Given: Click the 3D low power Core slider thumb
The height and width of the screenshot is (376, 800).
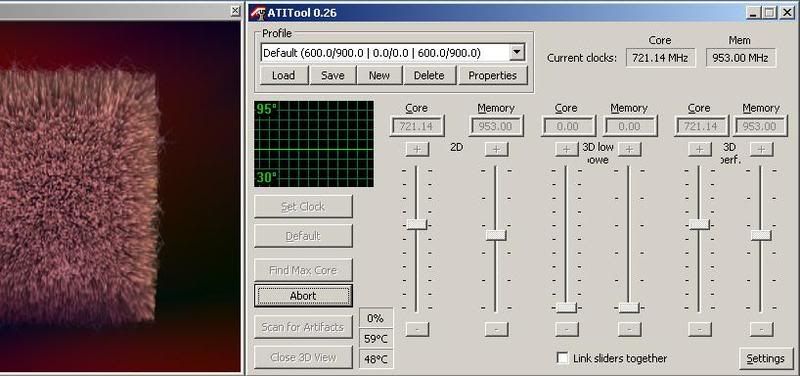Looking at the screenshot, I should point(566,308).
